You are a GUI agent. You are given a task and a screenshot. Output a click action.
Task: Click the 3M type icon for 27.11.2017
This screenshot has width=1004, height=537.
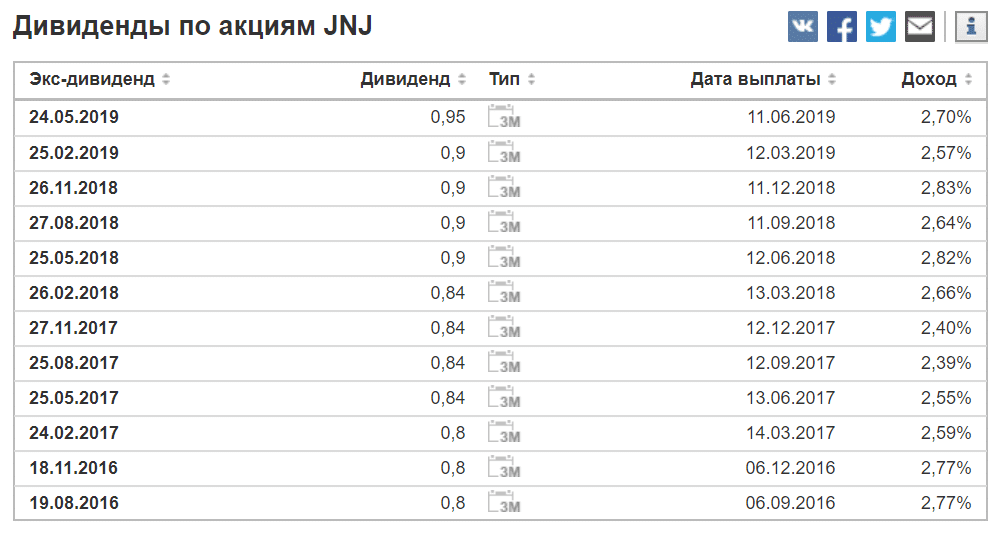click(504, 327)
